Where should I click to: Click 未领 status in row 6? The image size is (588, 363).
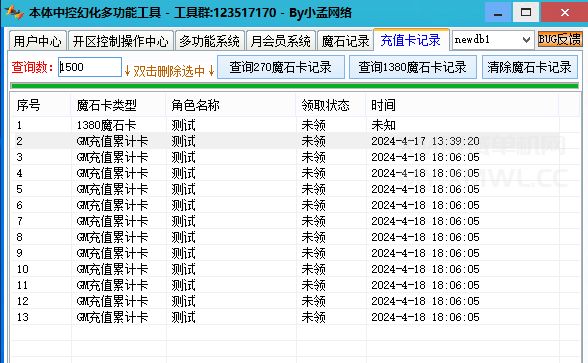[314, 205]
